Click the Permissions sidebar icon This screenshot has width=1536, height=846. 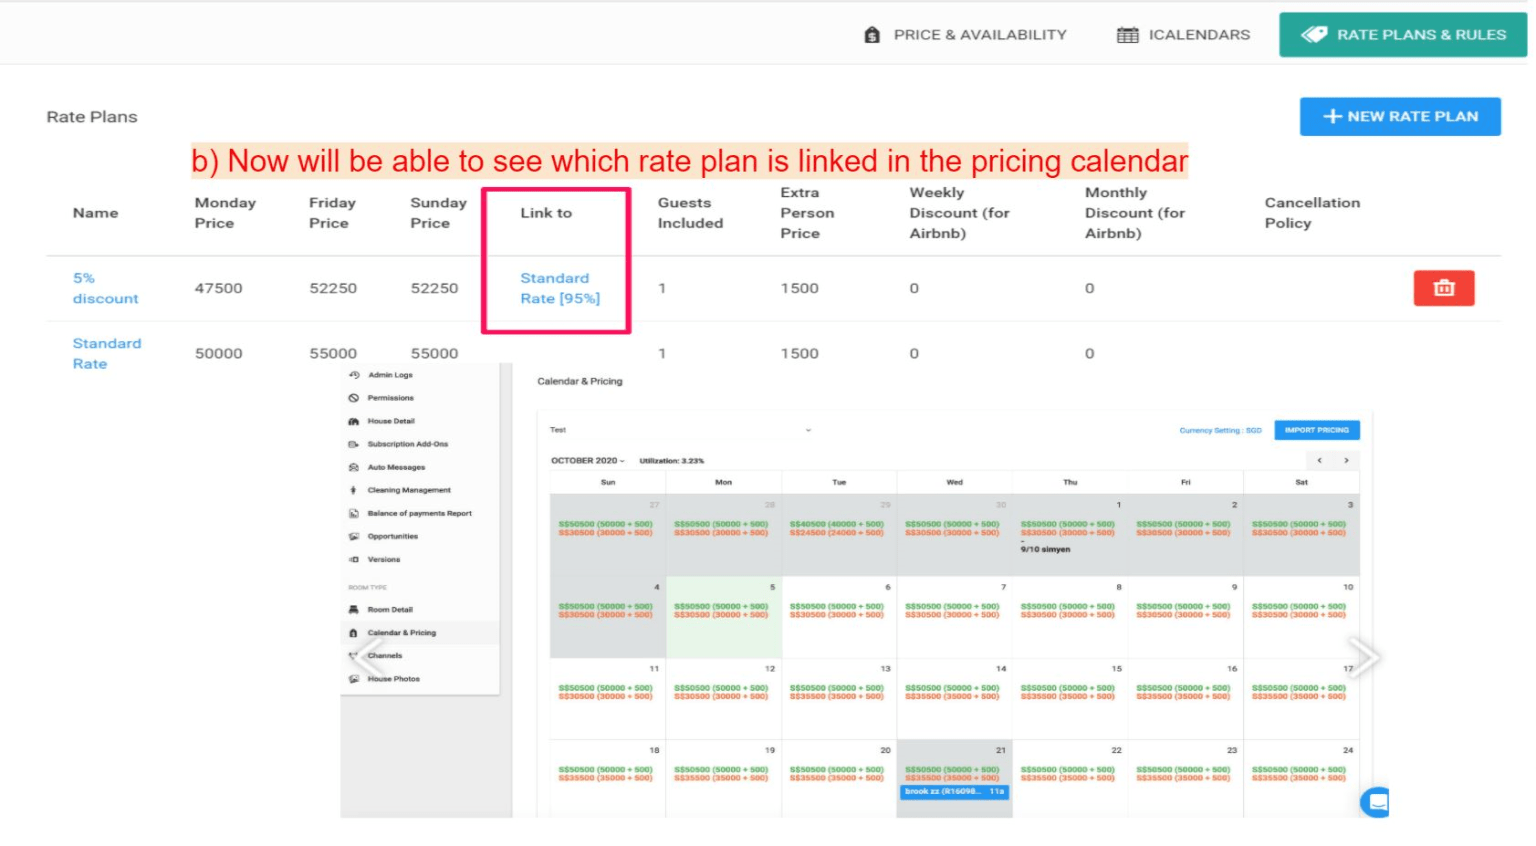click(x=354, y=398)
